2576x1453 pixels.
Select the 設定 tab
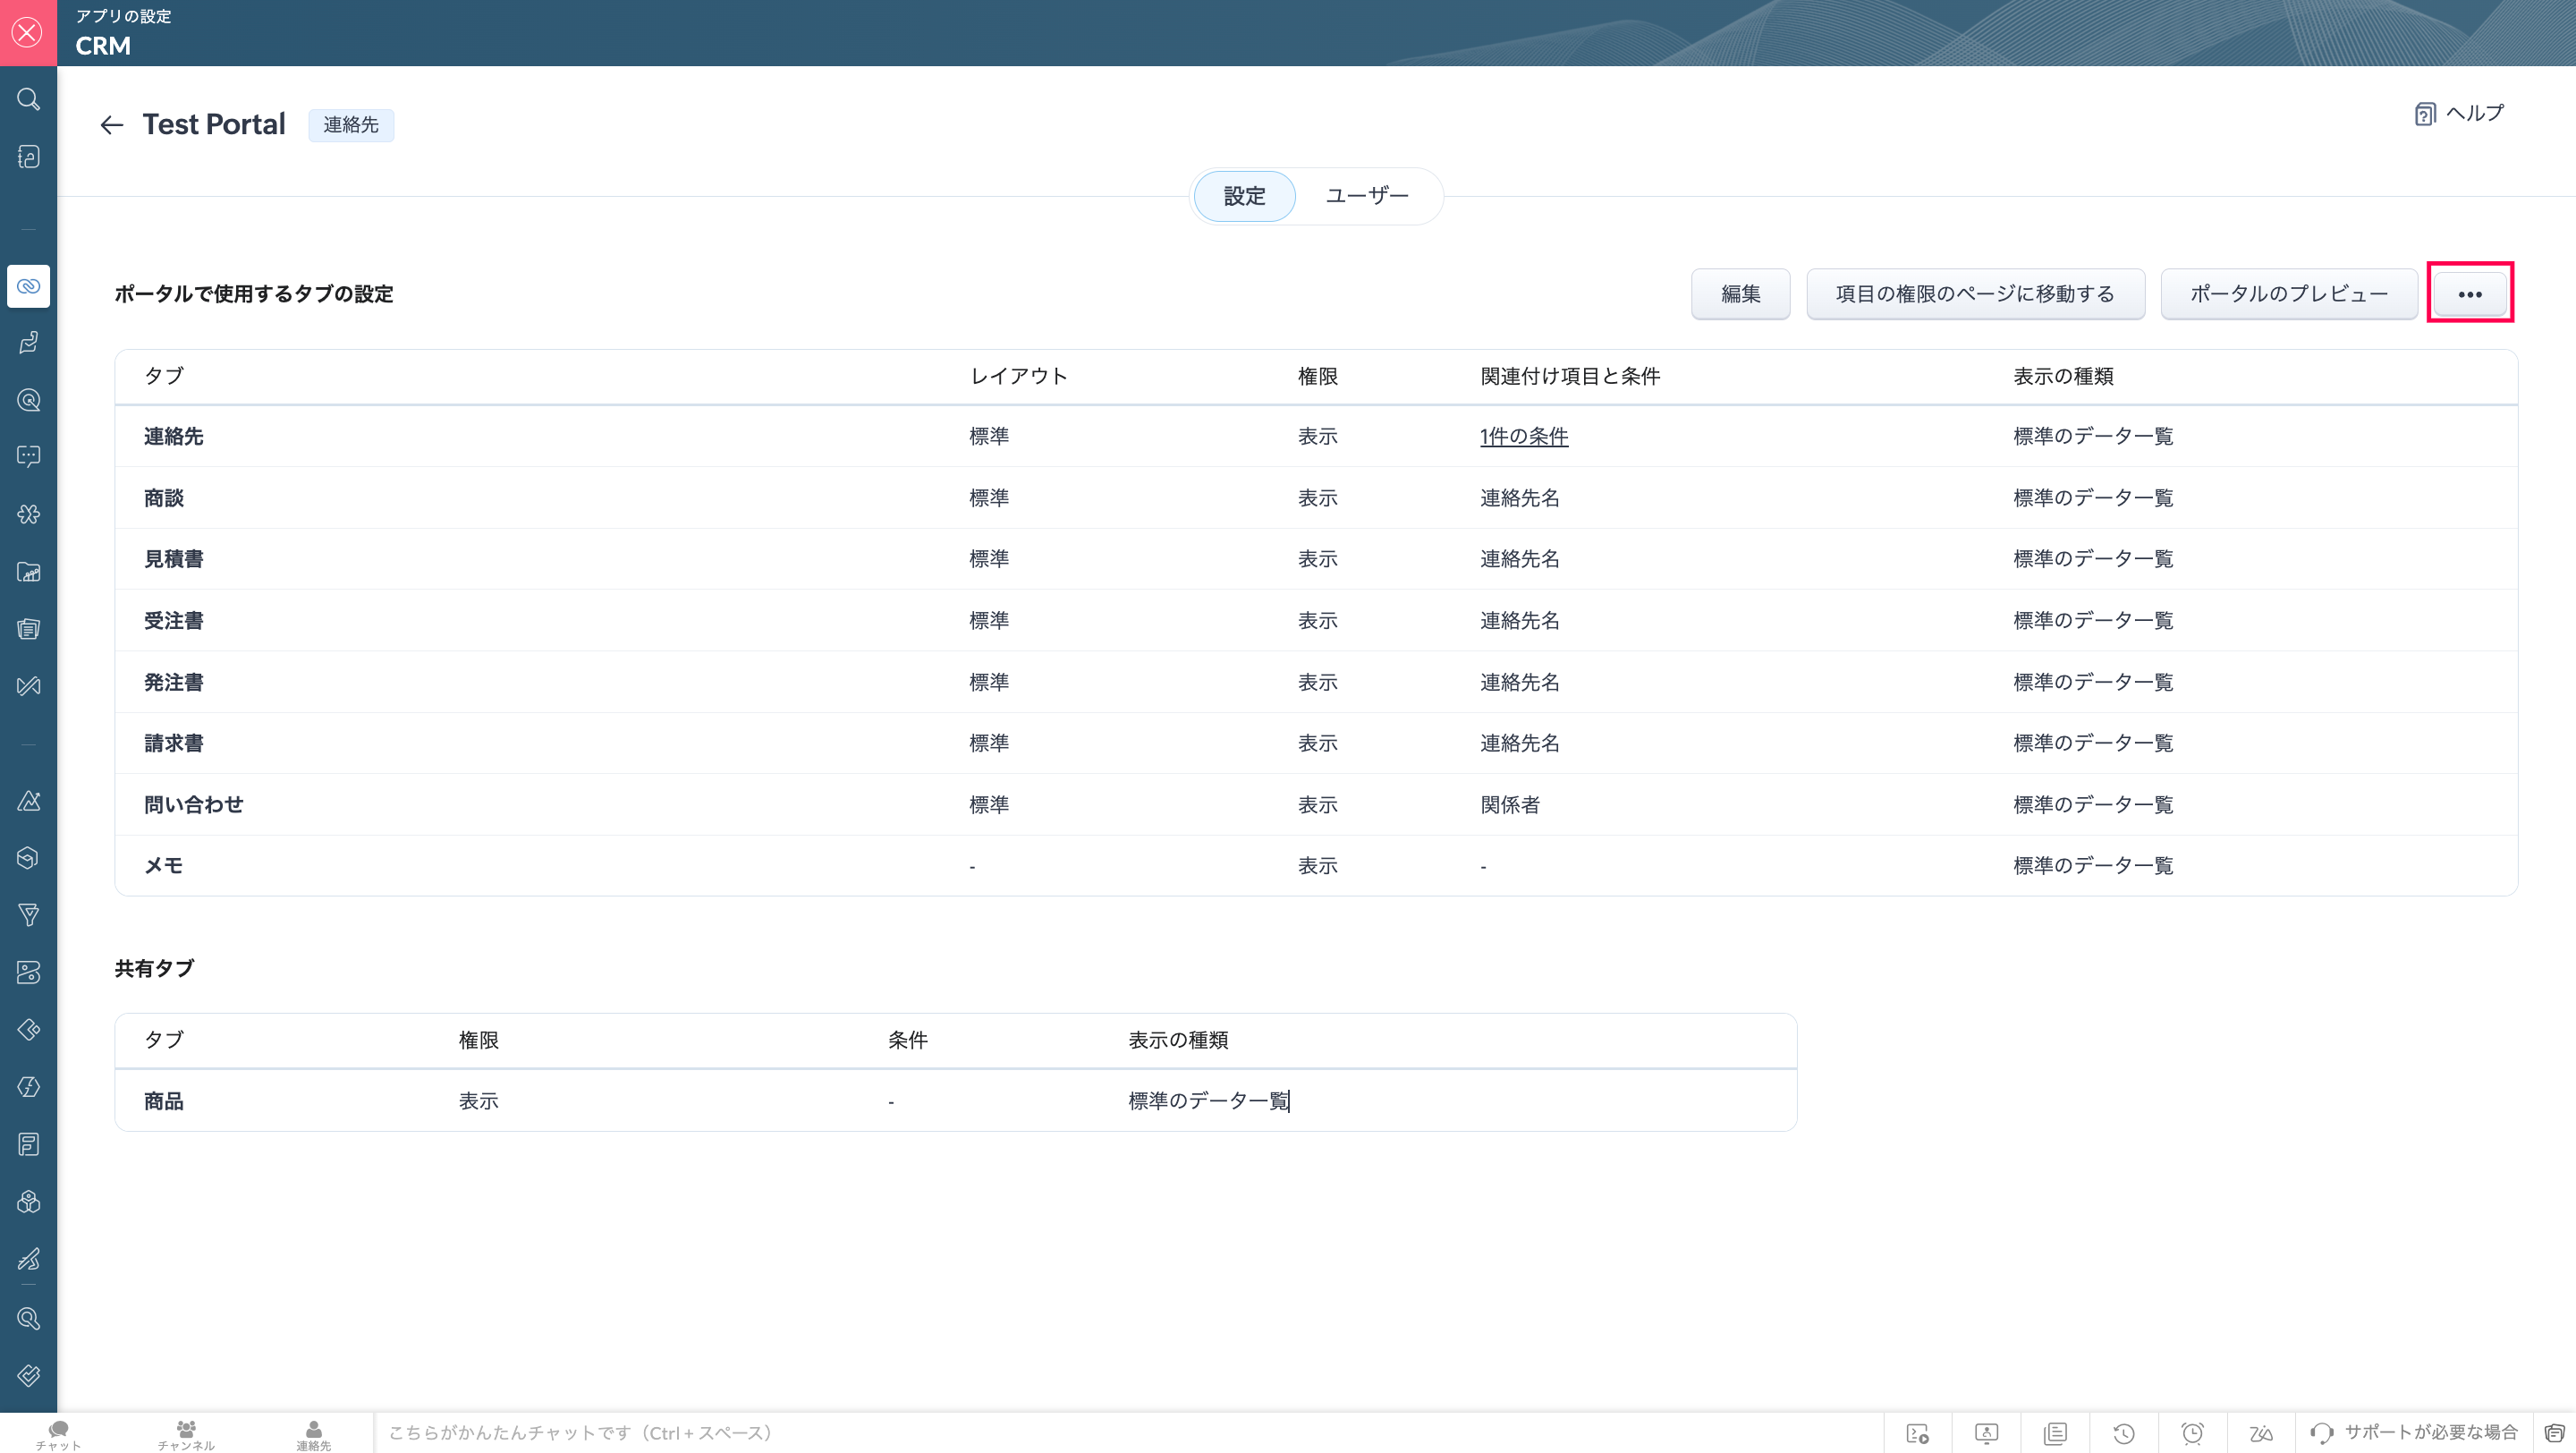coord(1244,196)
